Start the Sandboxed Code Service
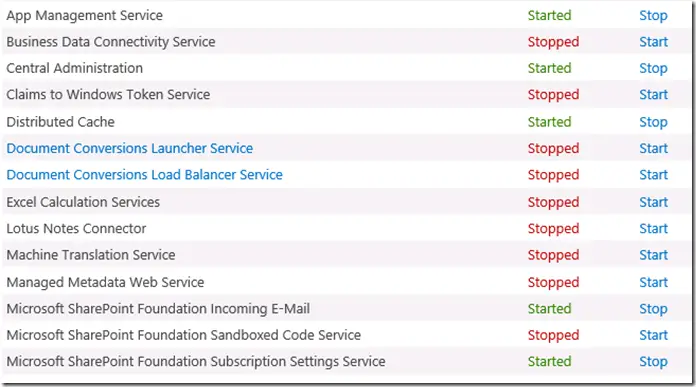Viewport: 696px width, 387px height. tap(653, 335)
